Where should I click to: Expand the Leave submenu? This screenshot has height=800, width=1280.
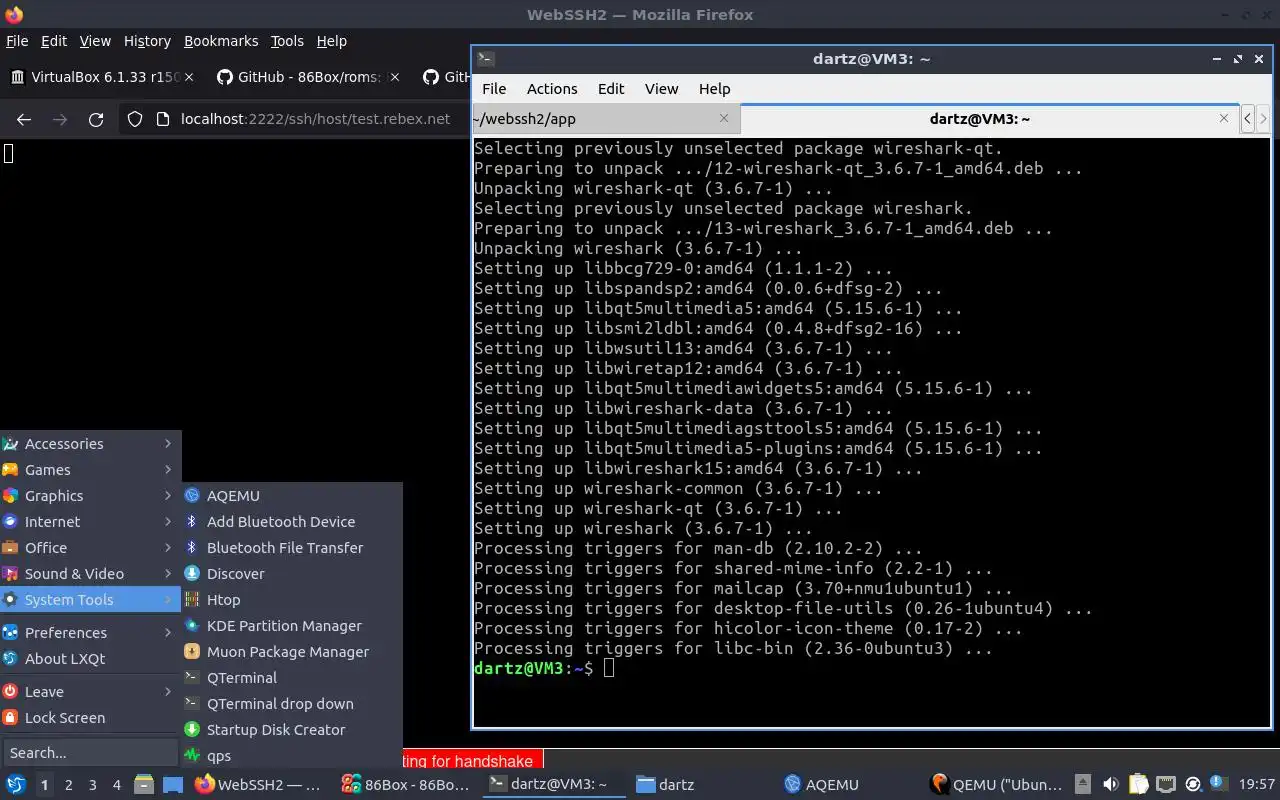click(x=90, y=692)
